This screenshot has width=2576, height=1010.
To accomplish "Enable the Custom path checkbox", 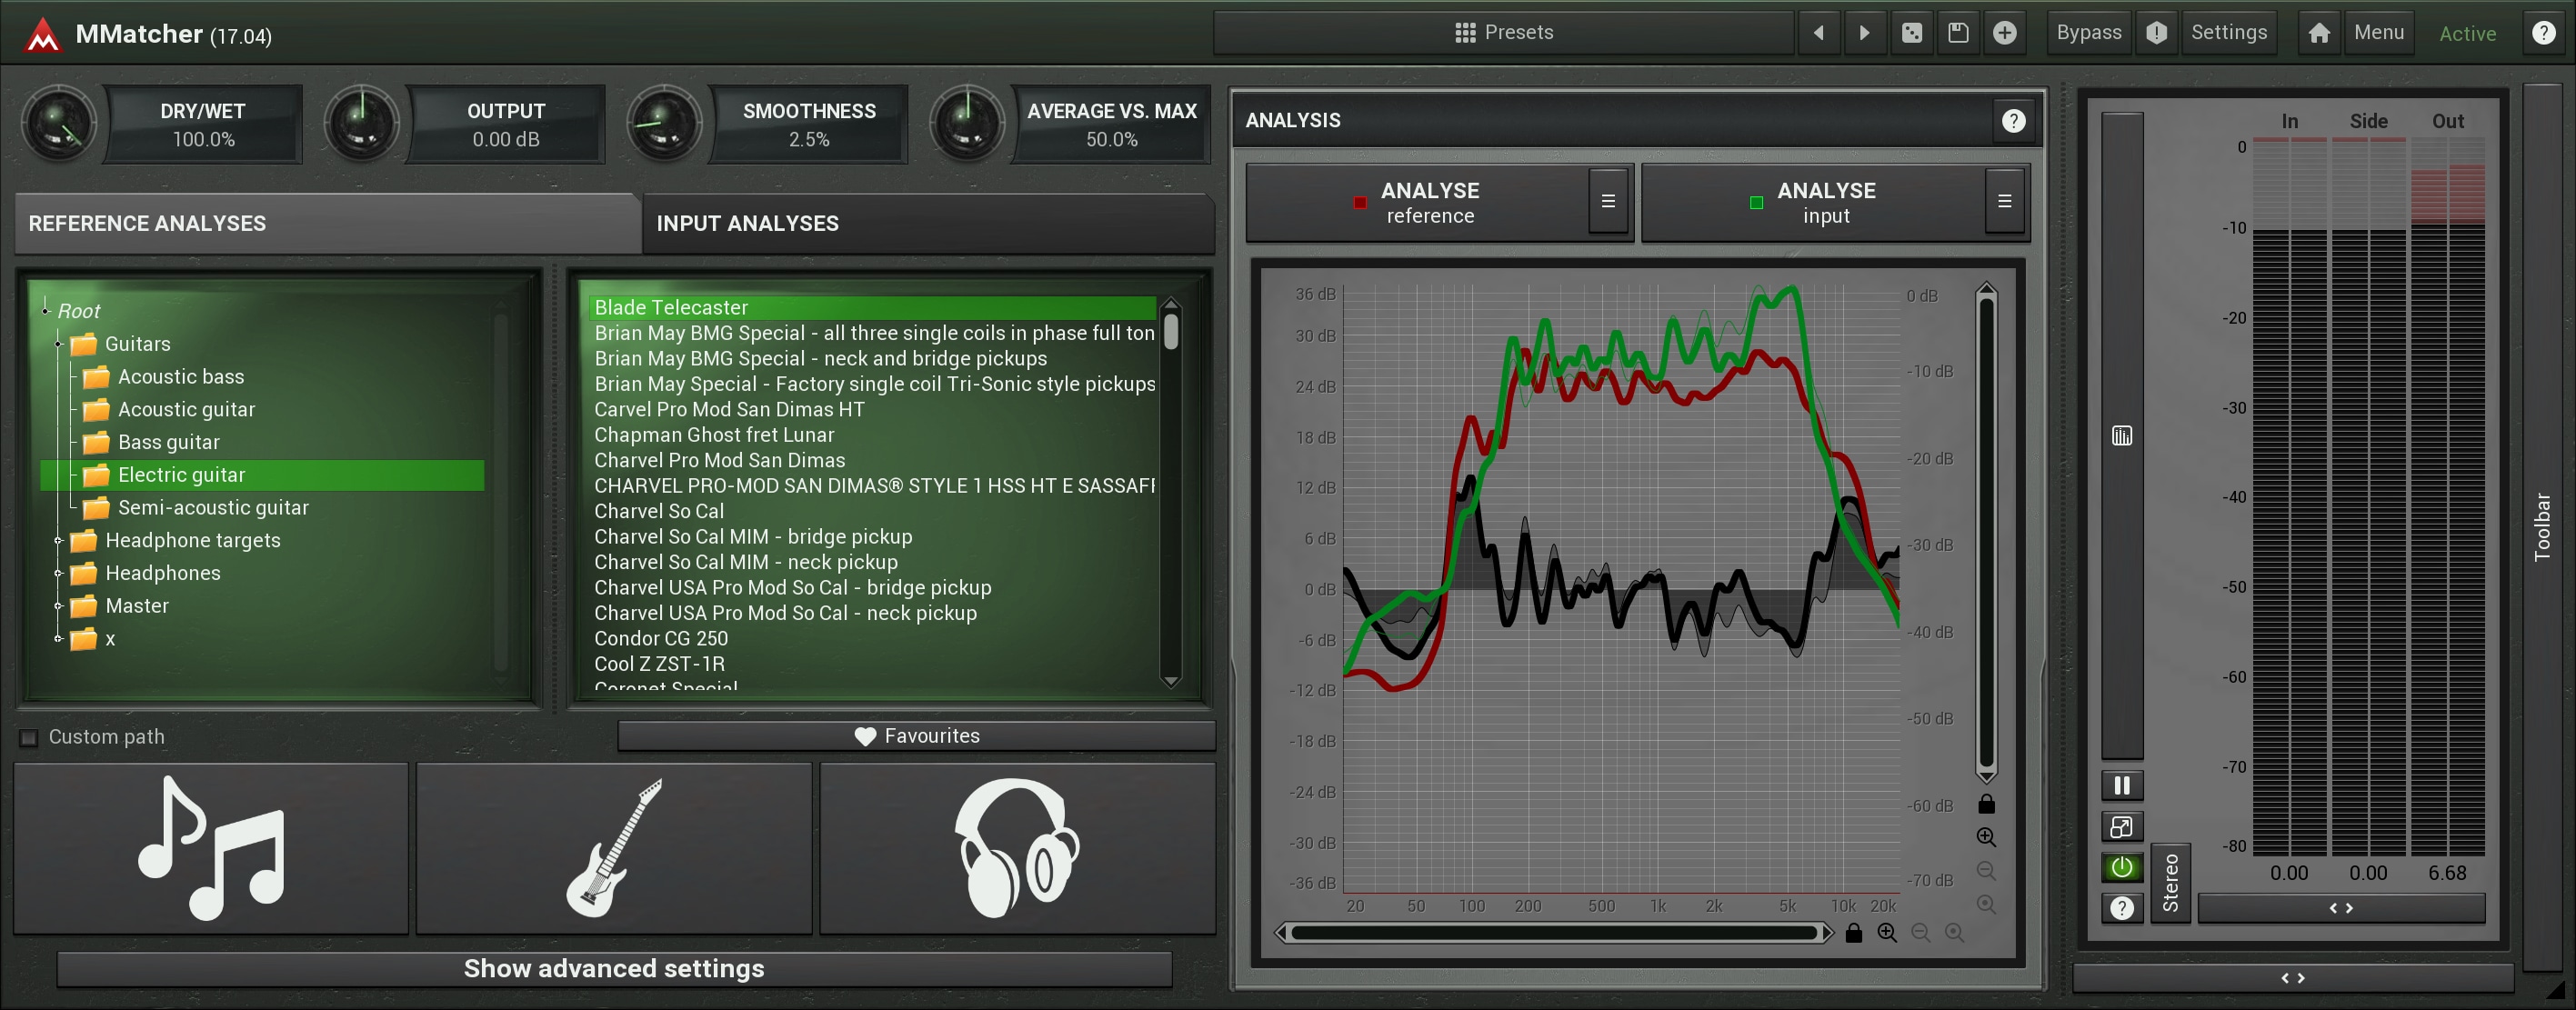I will pos(29,738).
